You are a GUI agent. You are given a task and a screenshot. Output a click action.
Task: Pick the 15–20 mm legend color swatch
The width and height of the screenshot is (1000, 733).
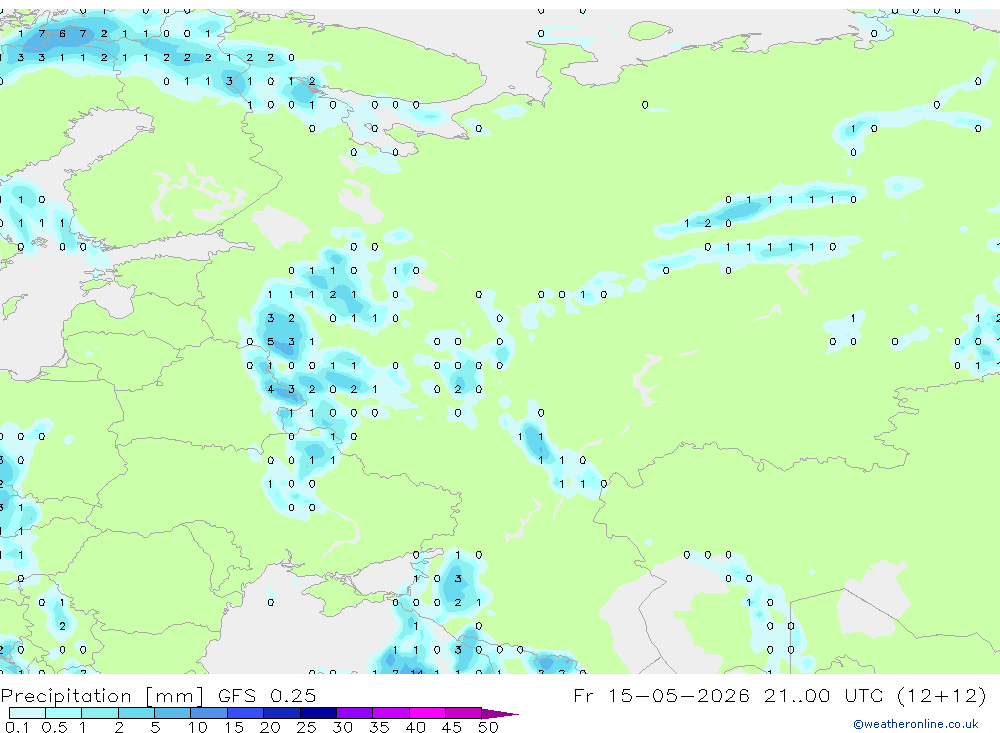click(246, 713)
